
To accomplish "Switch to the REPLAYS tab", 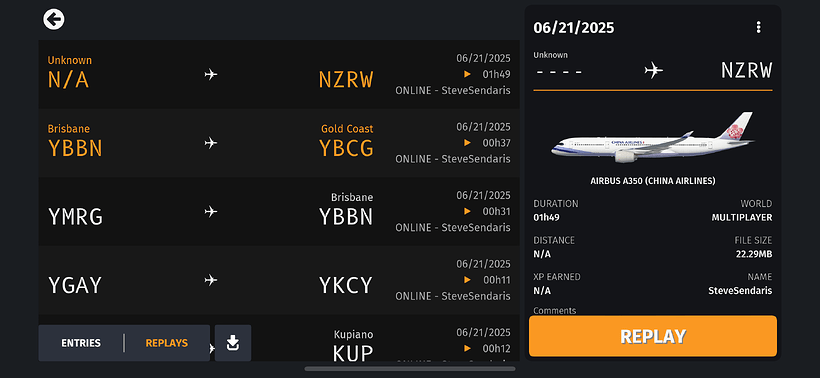I will point(166,343).
